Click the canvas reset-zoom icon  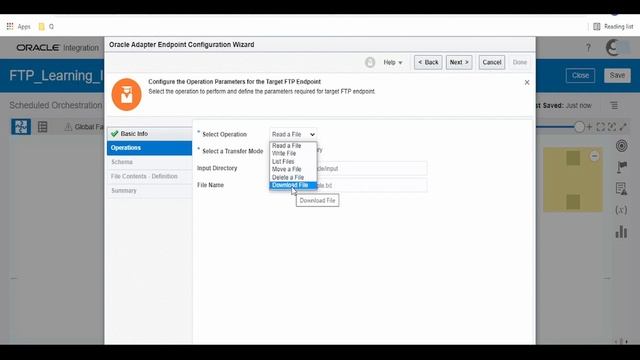(x=611, y=127)
